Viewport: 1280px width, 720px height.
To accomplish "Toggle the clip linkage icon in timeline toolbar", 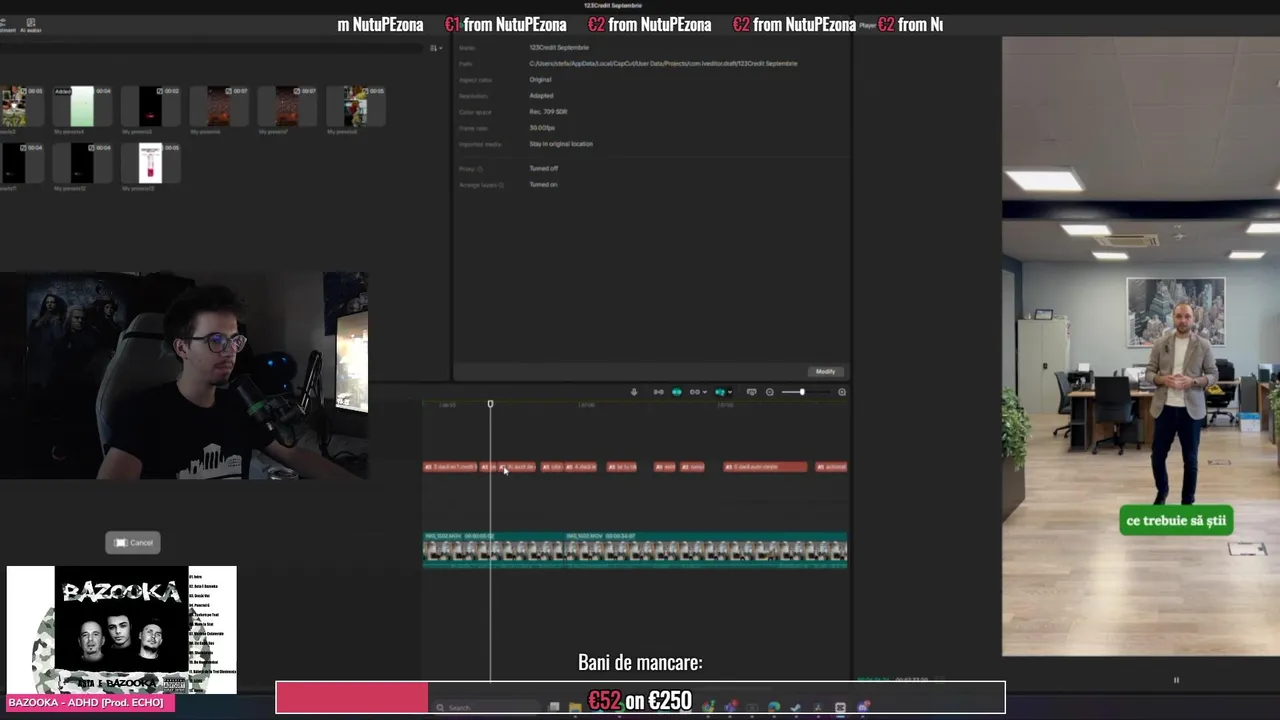I will pos(694,392).
